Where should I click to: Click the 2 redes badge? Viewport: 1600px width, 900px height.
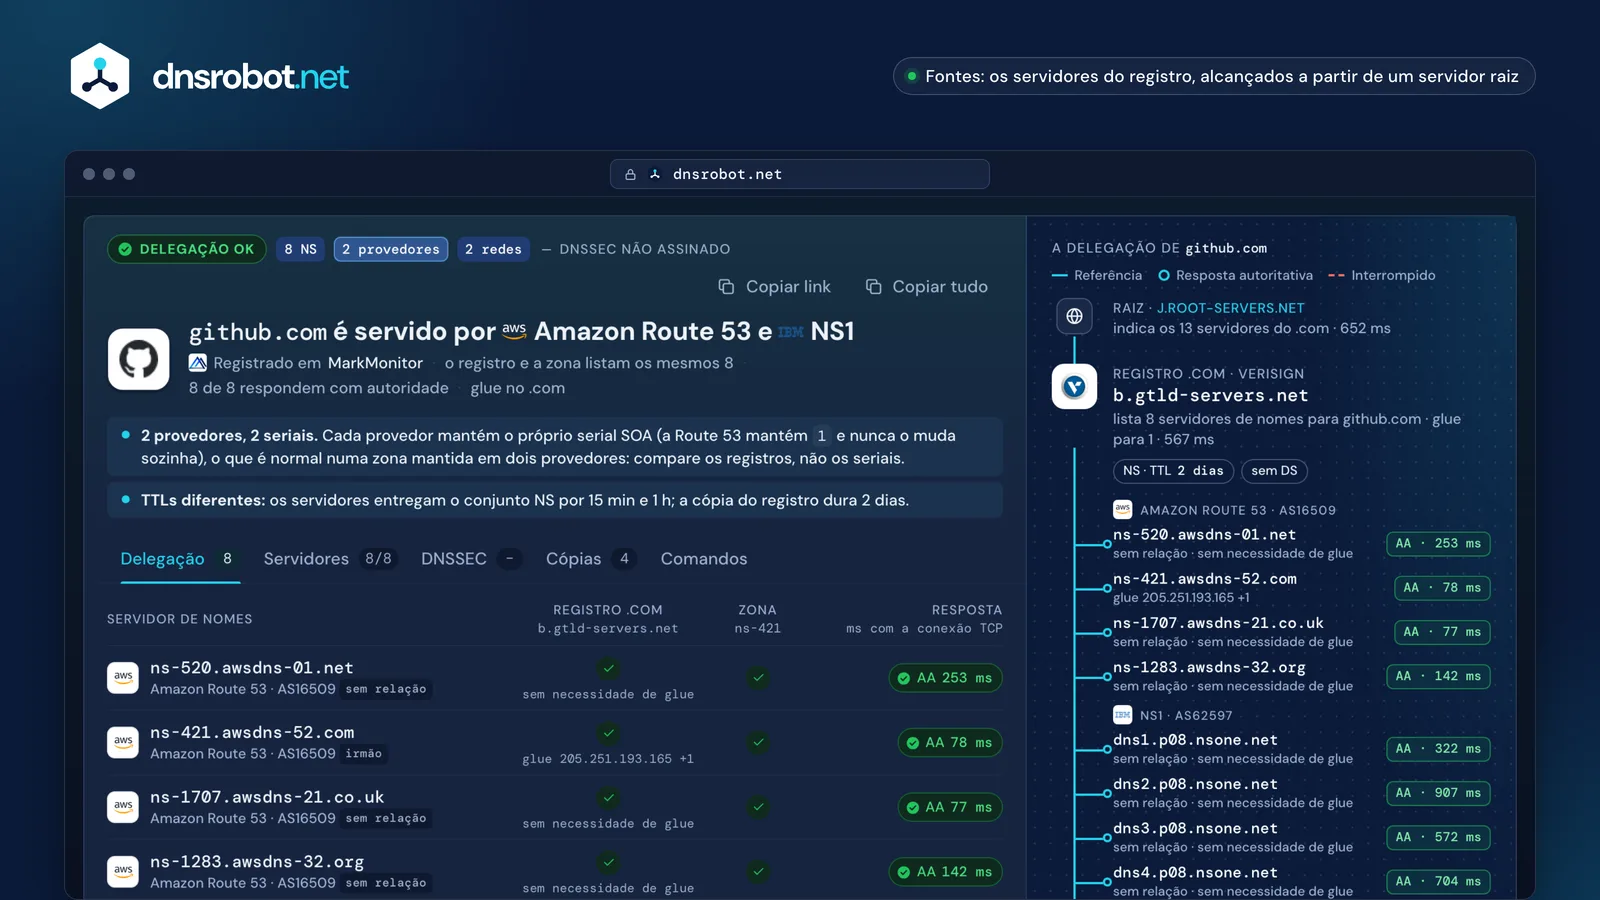(x=494, y=249)
